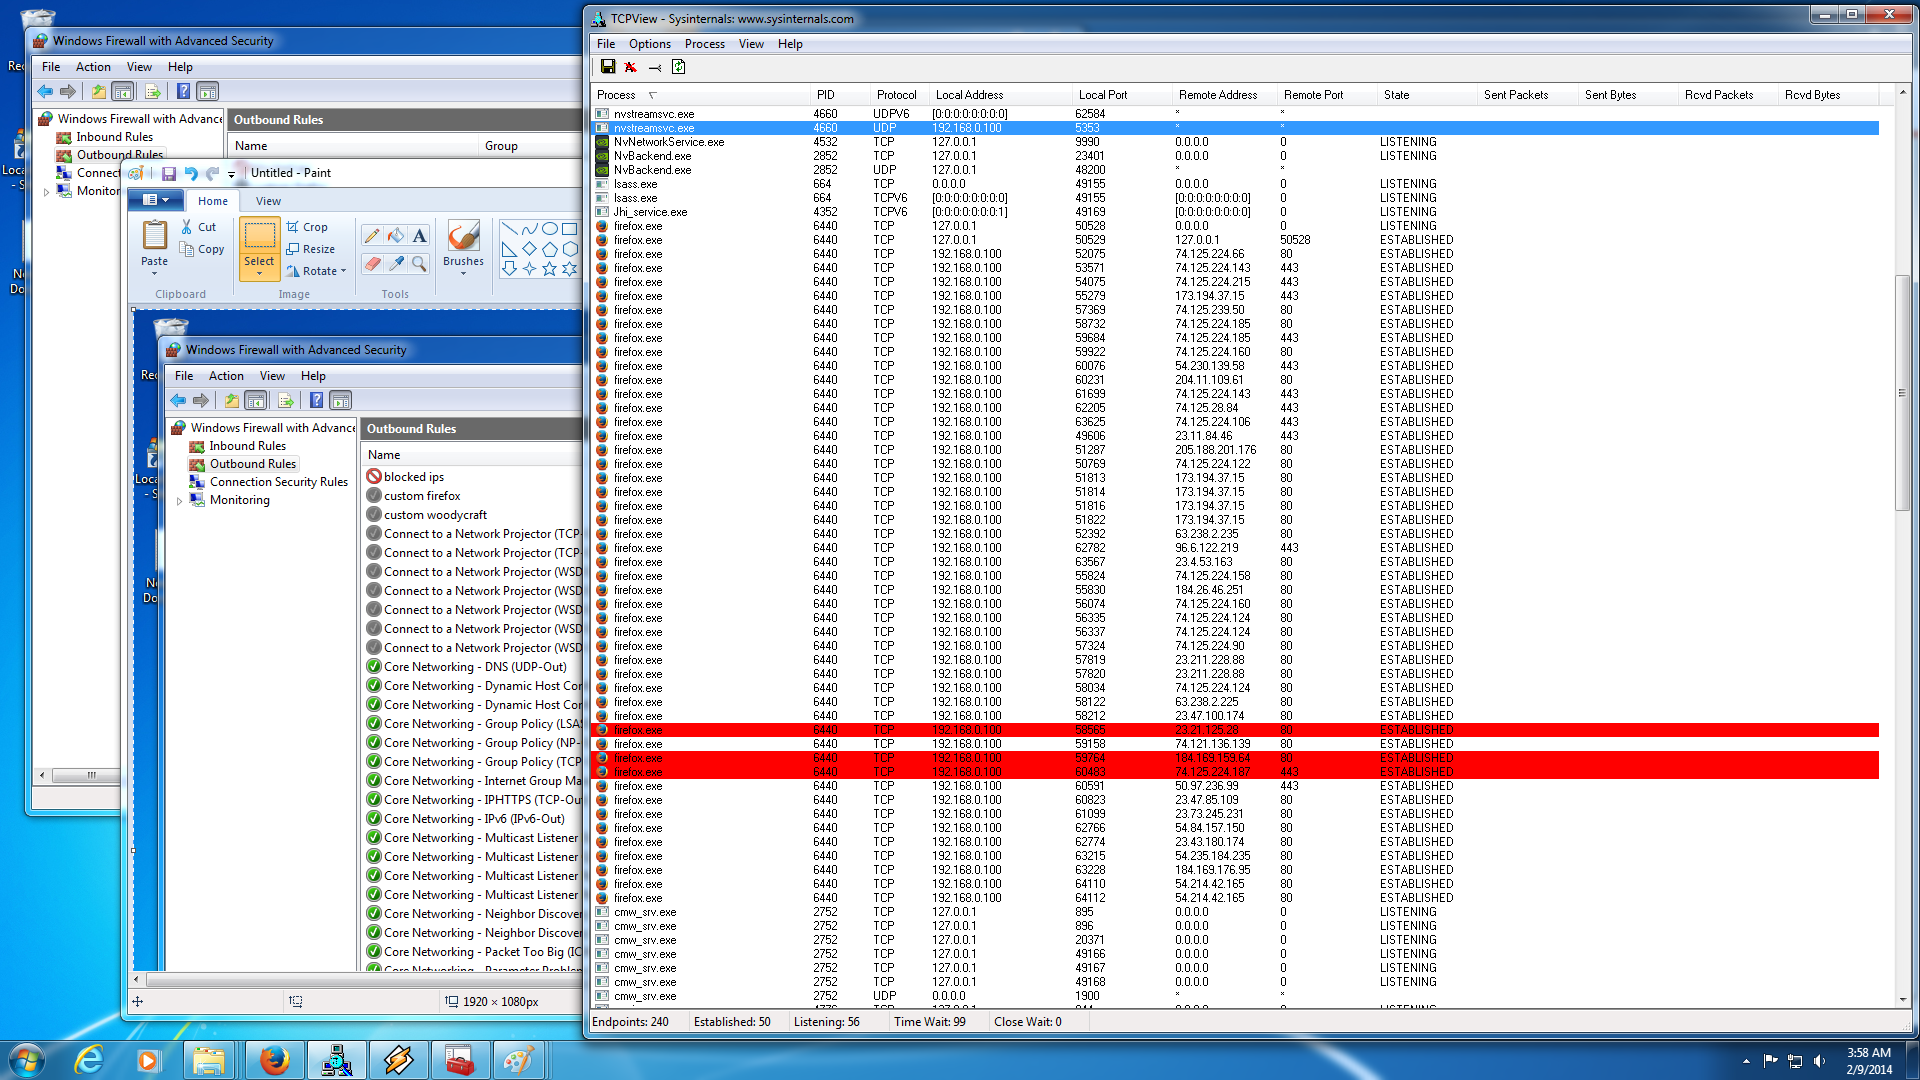Open Action menu in back Firewall window
Viewport: 1920px width, 1080px height.
tap(93, 67)
